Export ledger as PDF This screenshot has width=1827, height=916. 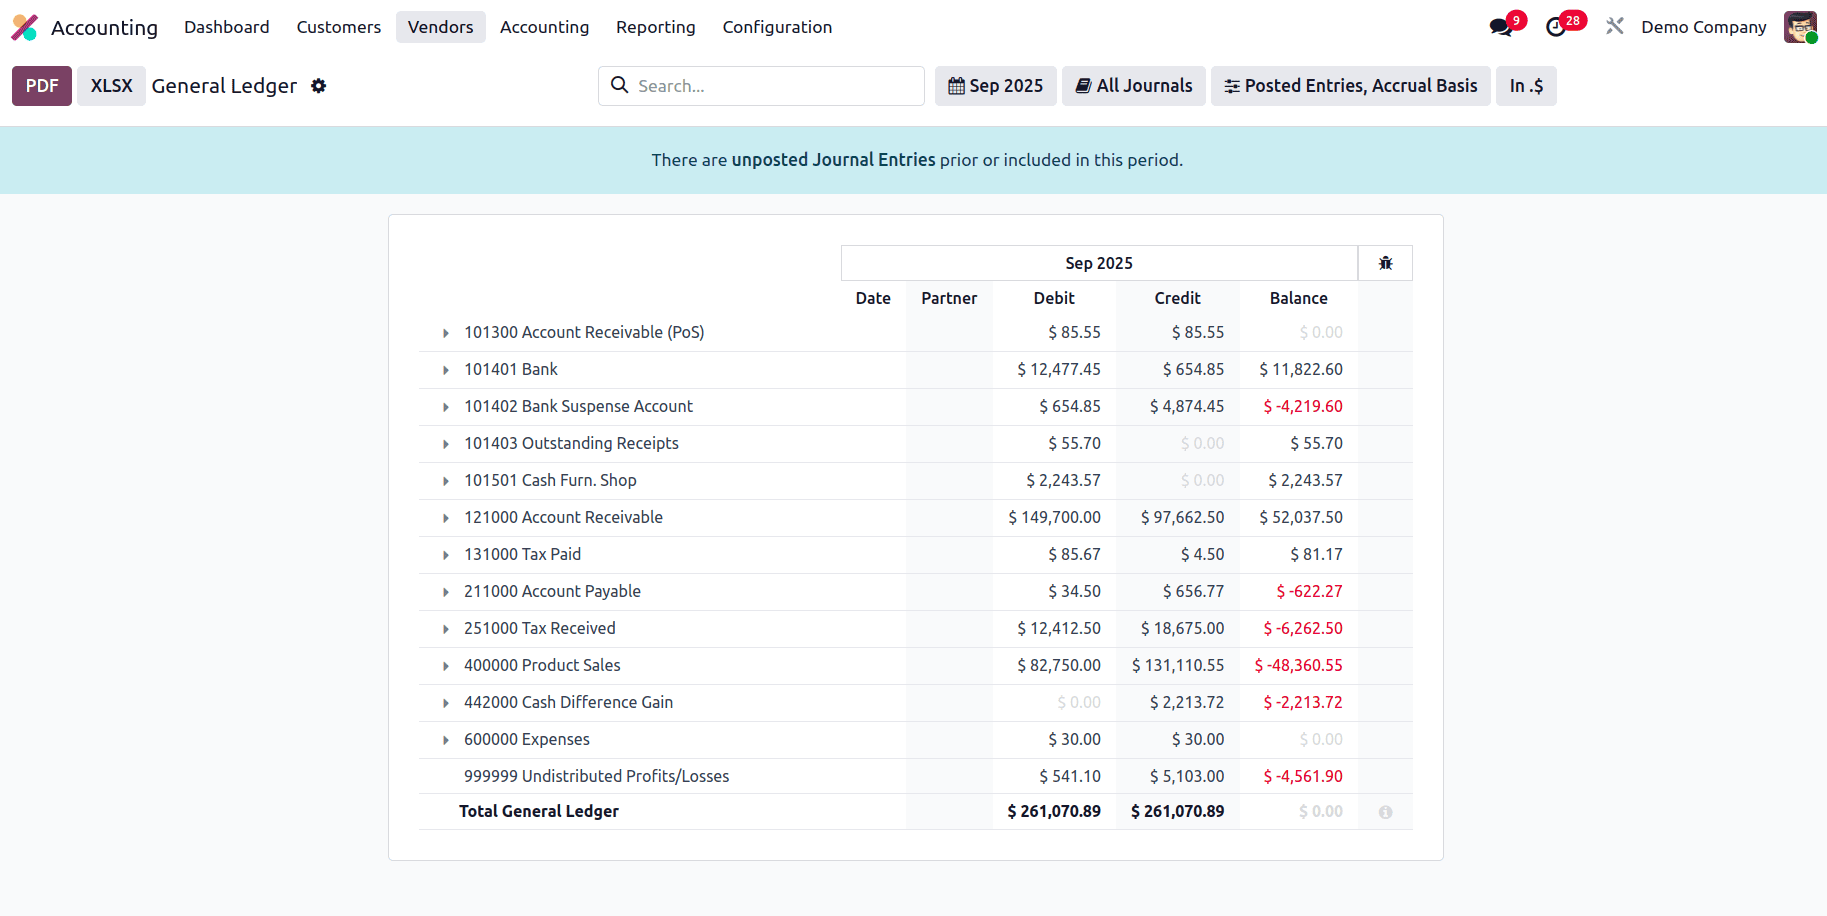[41, 85]
